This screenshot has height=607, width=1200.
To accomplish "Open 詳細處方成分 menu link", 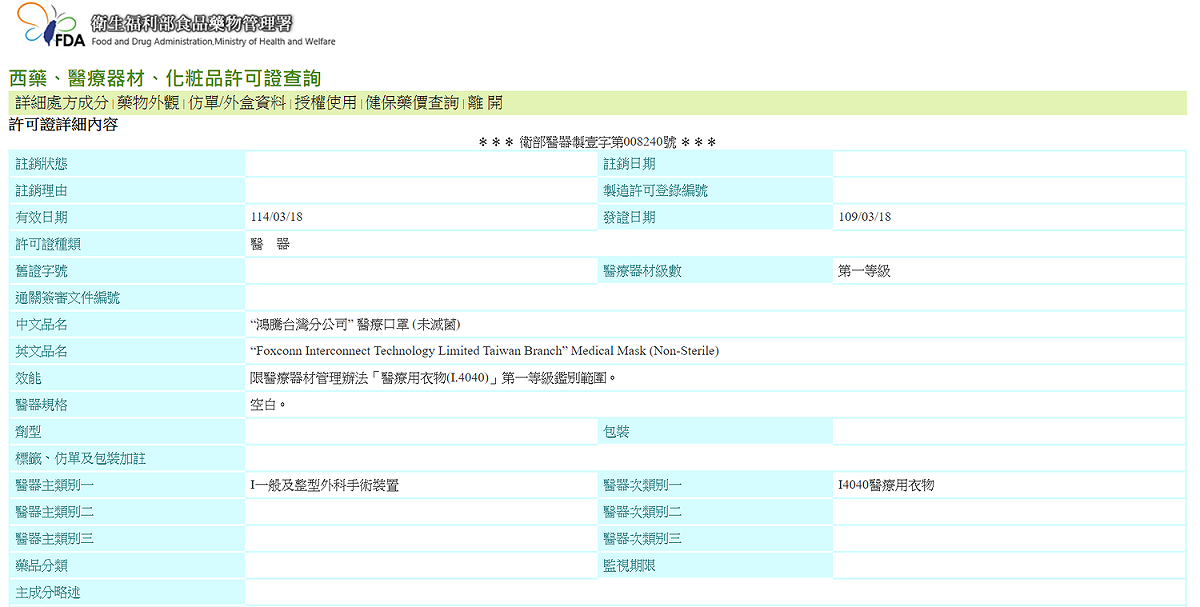I will pos(61,103).
